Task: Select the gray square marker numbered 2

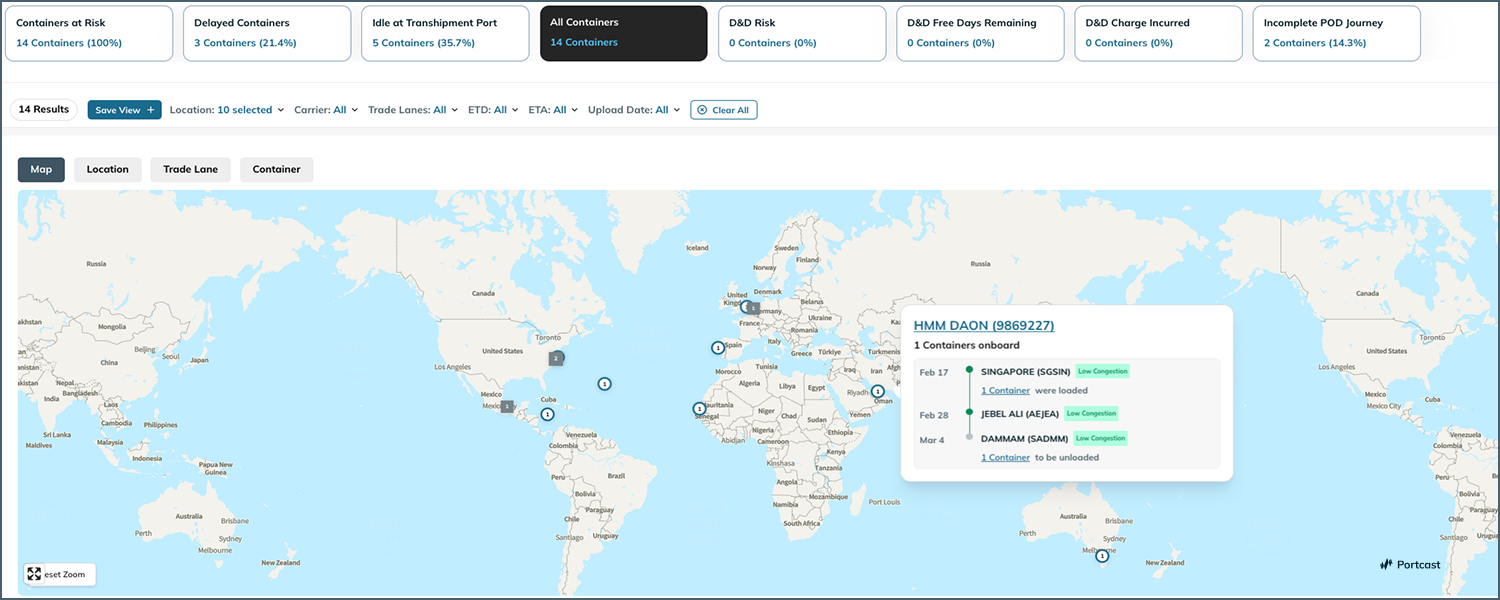Action: (x=555, y=358)
